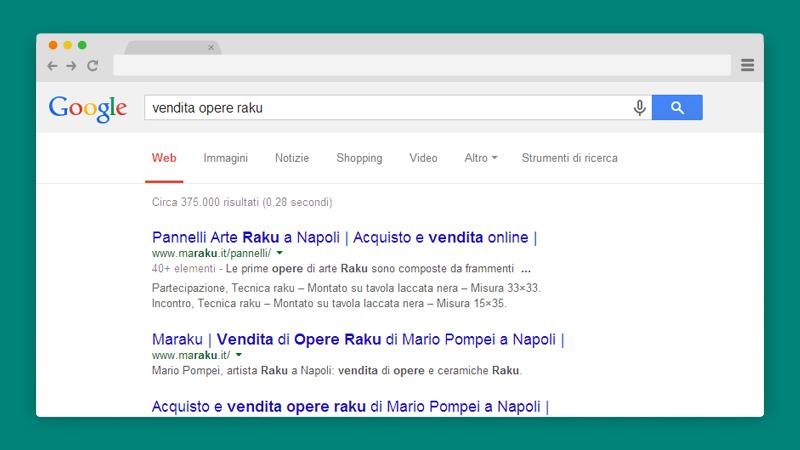800x450 pixels.
Task: Click snippet 'Mario Pompei, artista Raku a Napoli'
Action: click(x=337, y=370)
